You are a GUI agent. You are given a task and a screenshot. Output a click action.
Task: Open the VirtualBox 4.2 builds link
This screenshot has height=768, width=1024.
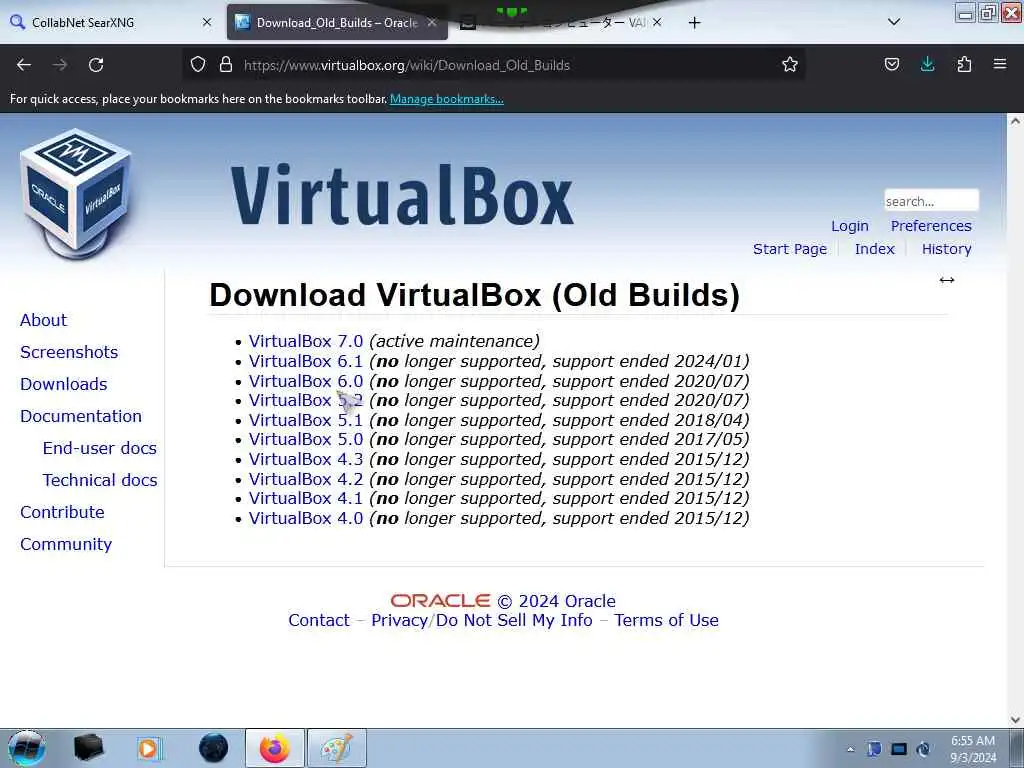(306, 479)
